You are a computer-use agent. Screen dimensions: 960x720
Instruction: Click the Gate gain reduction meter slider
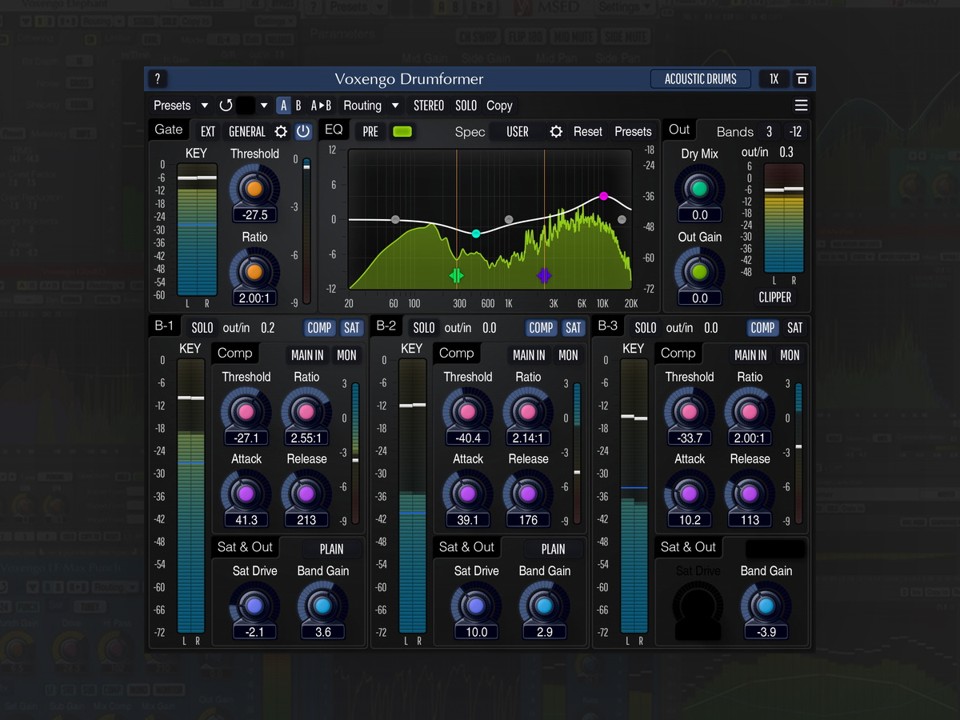pos(307,231)
